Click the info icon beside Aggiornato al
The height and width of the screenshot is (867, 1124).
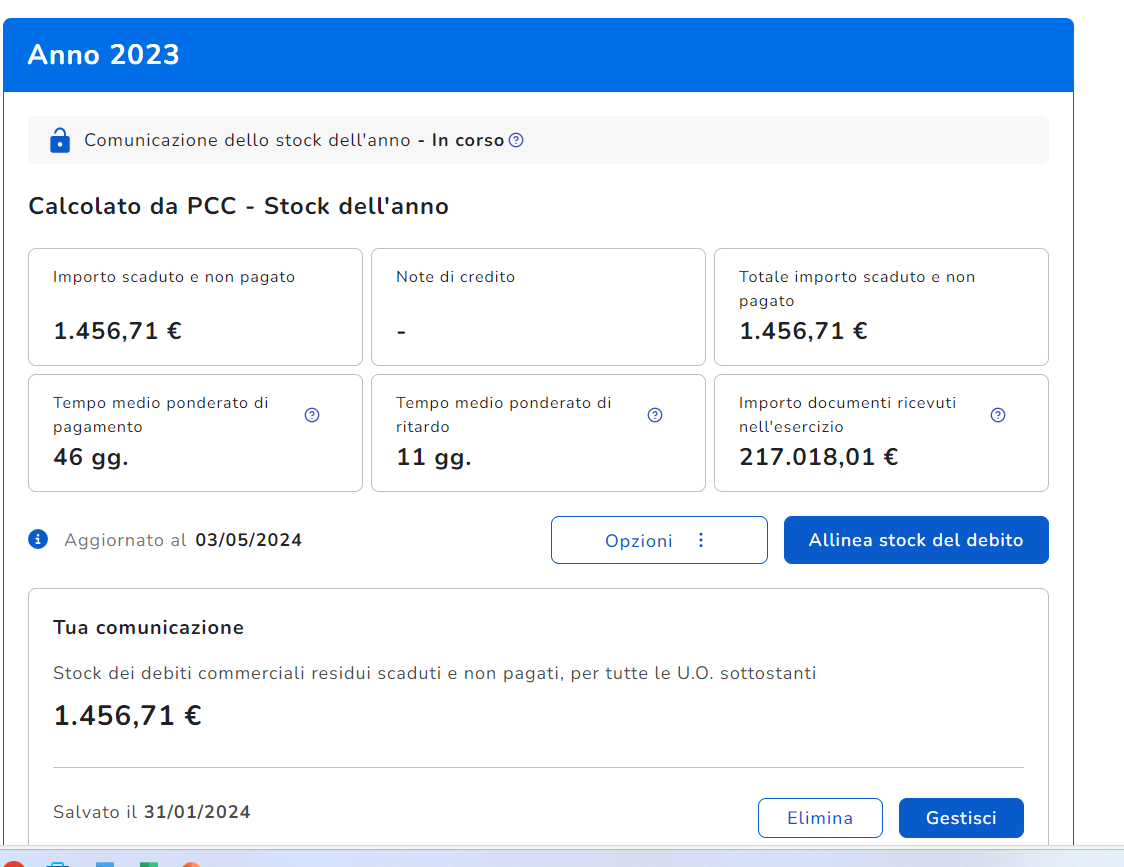point(39,540)
